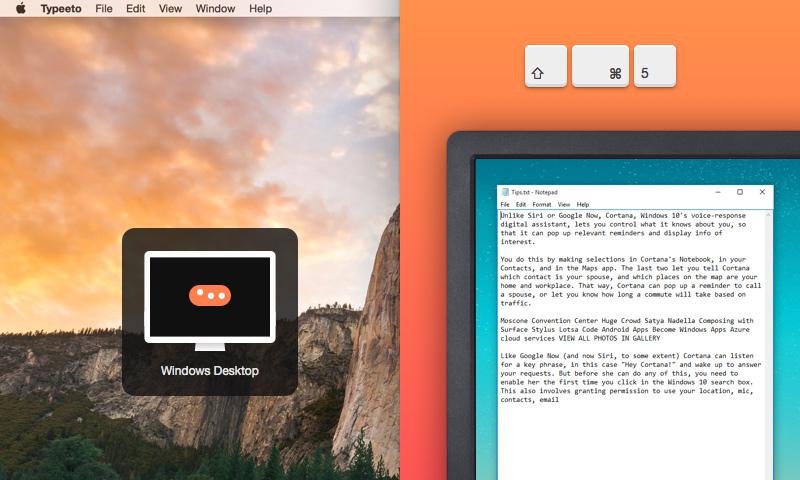Click the line 'cloud services VIEW ALL PHOTOS IN GALLERY'
This screenshot has width=800, height=480.
tap(580, 338)
